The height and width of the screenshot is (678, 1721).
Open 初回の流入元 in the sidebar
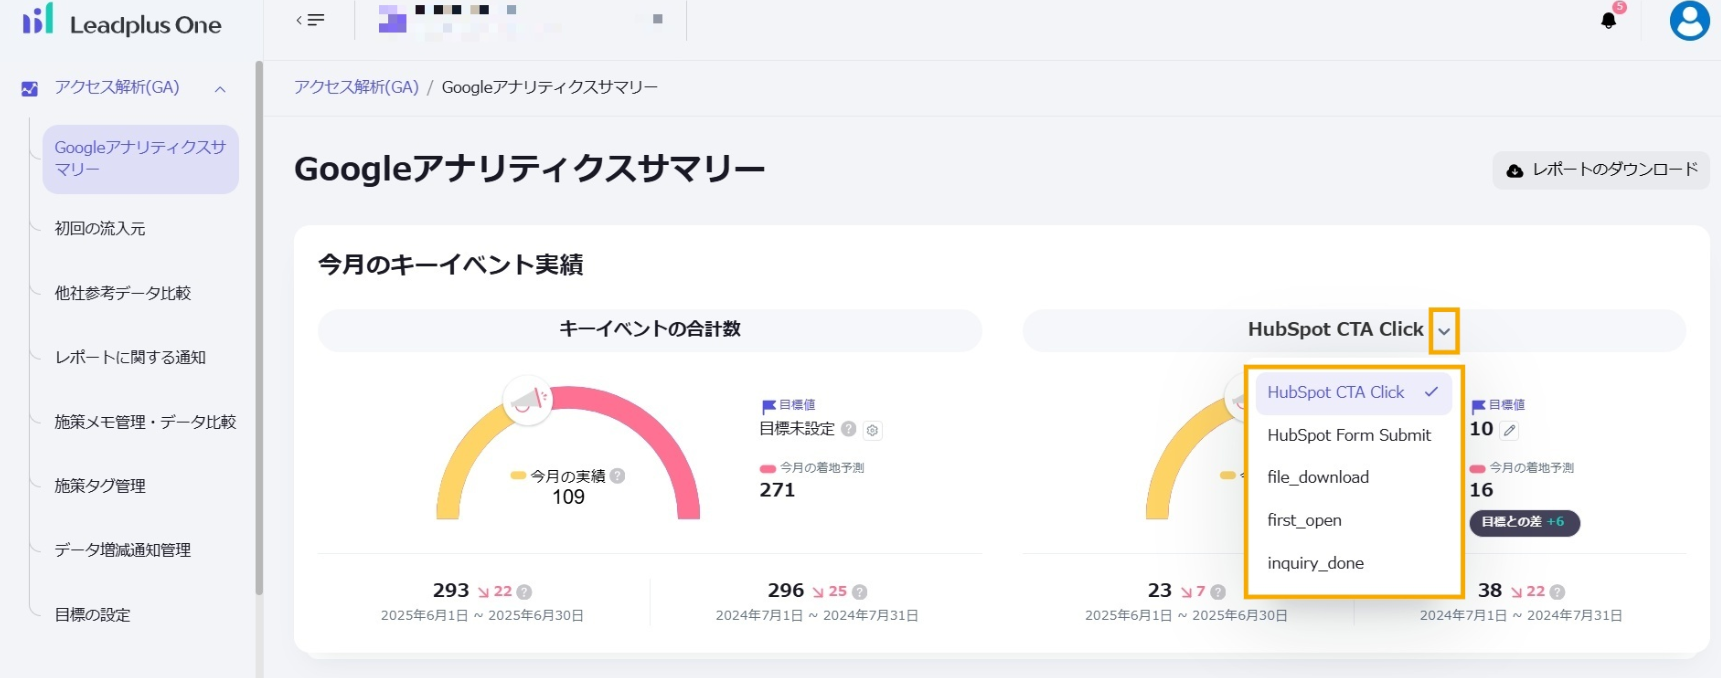(100, 229)
